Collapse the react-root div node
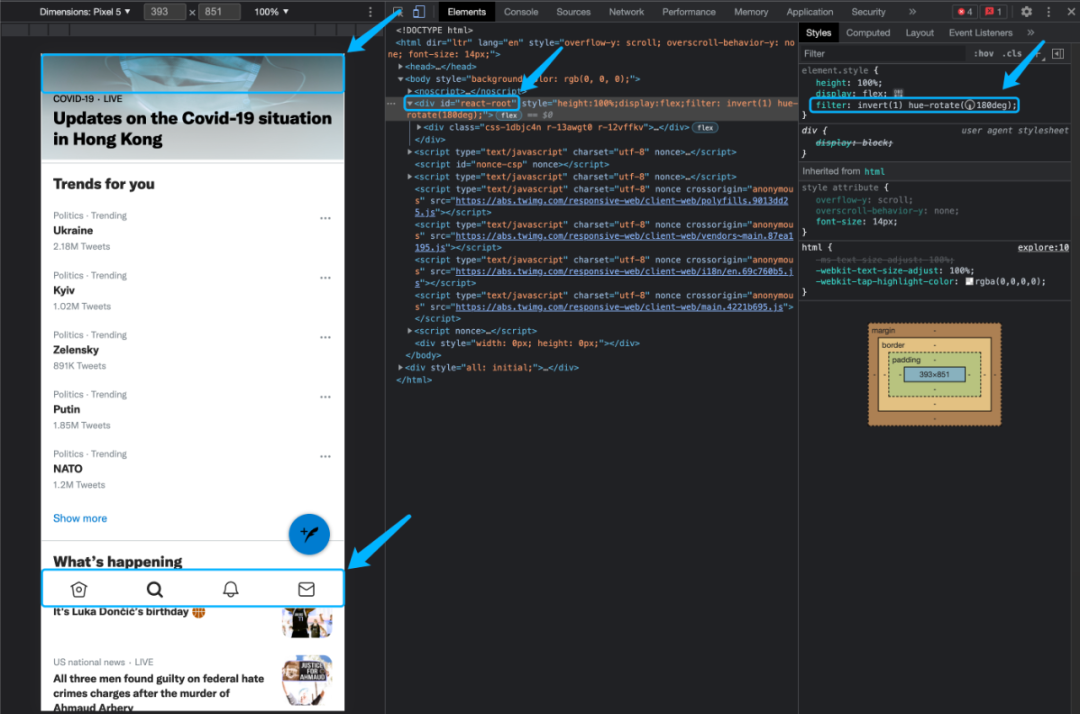Image resolution: width=1080 pixels, height=714 pixels. pyautogui.click(x=410, y=103)
